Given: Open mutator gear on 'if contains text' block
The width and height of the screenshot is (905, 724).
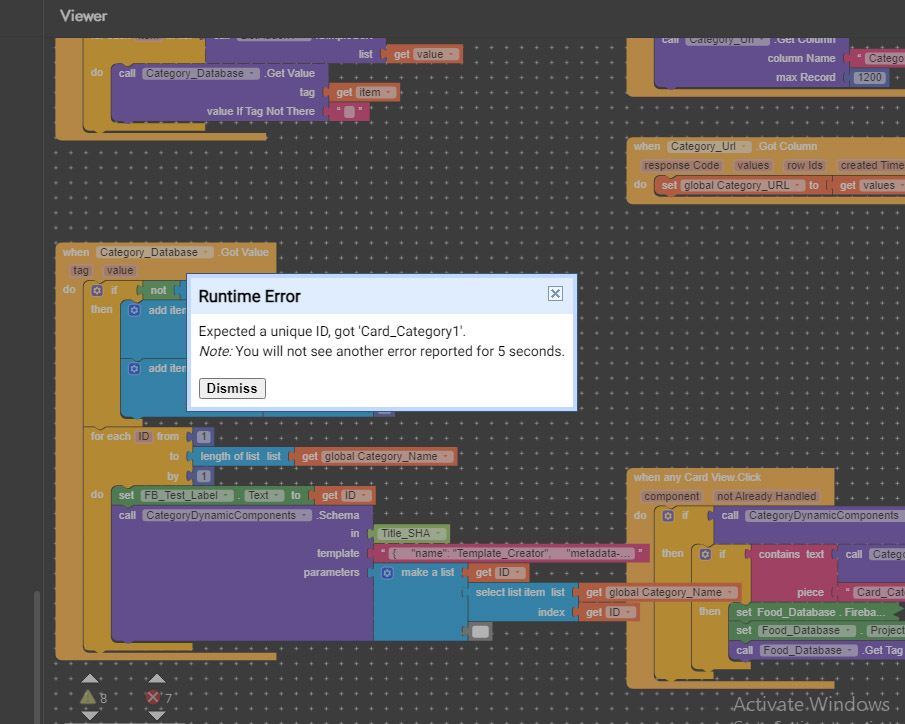Looking at the screenshot, I should [705, 554].
